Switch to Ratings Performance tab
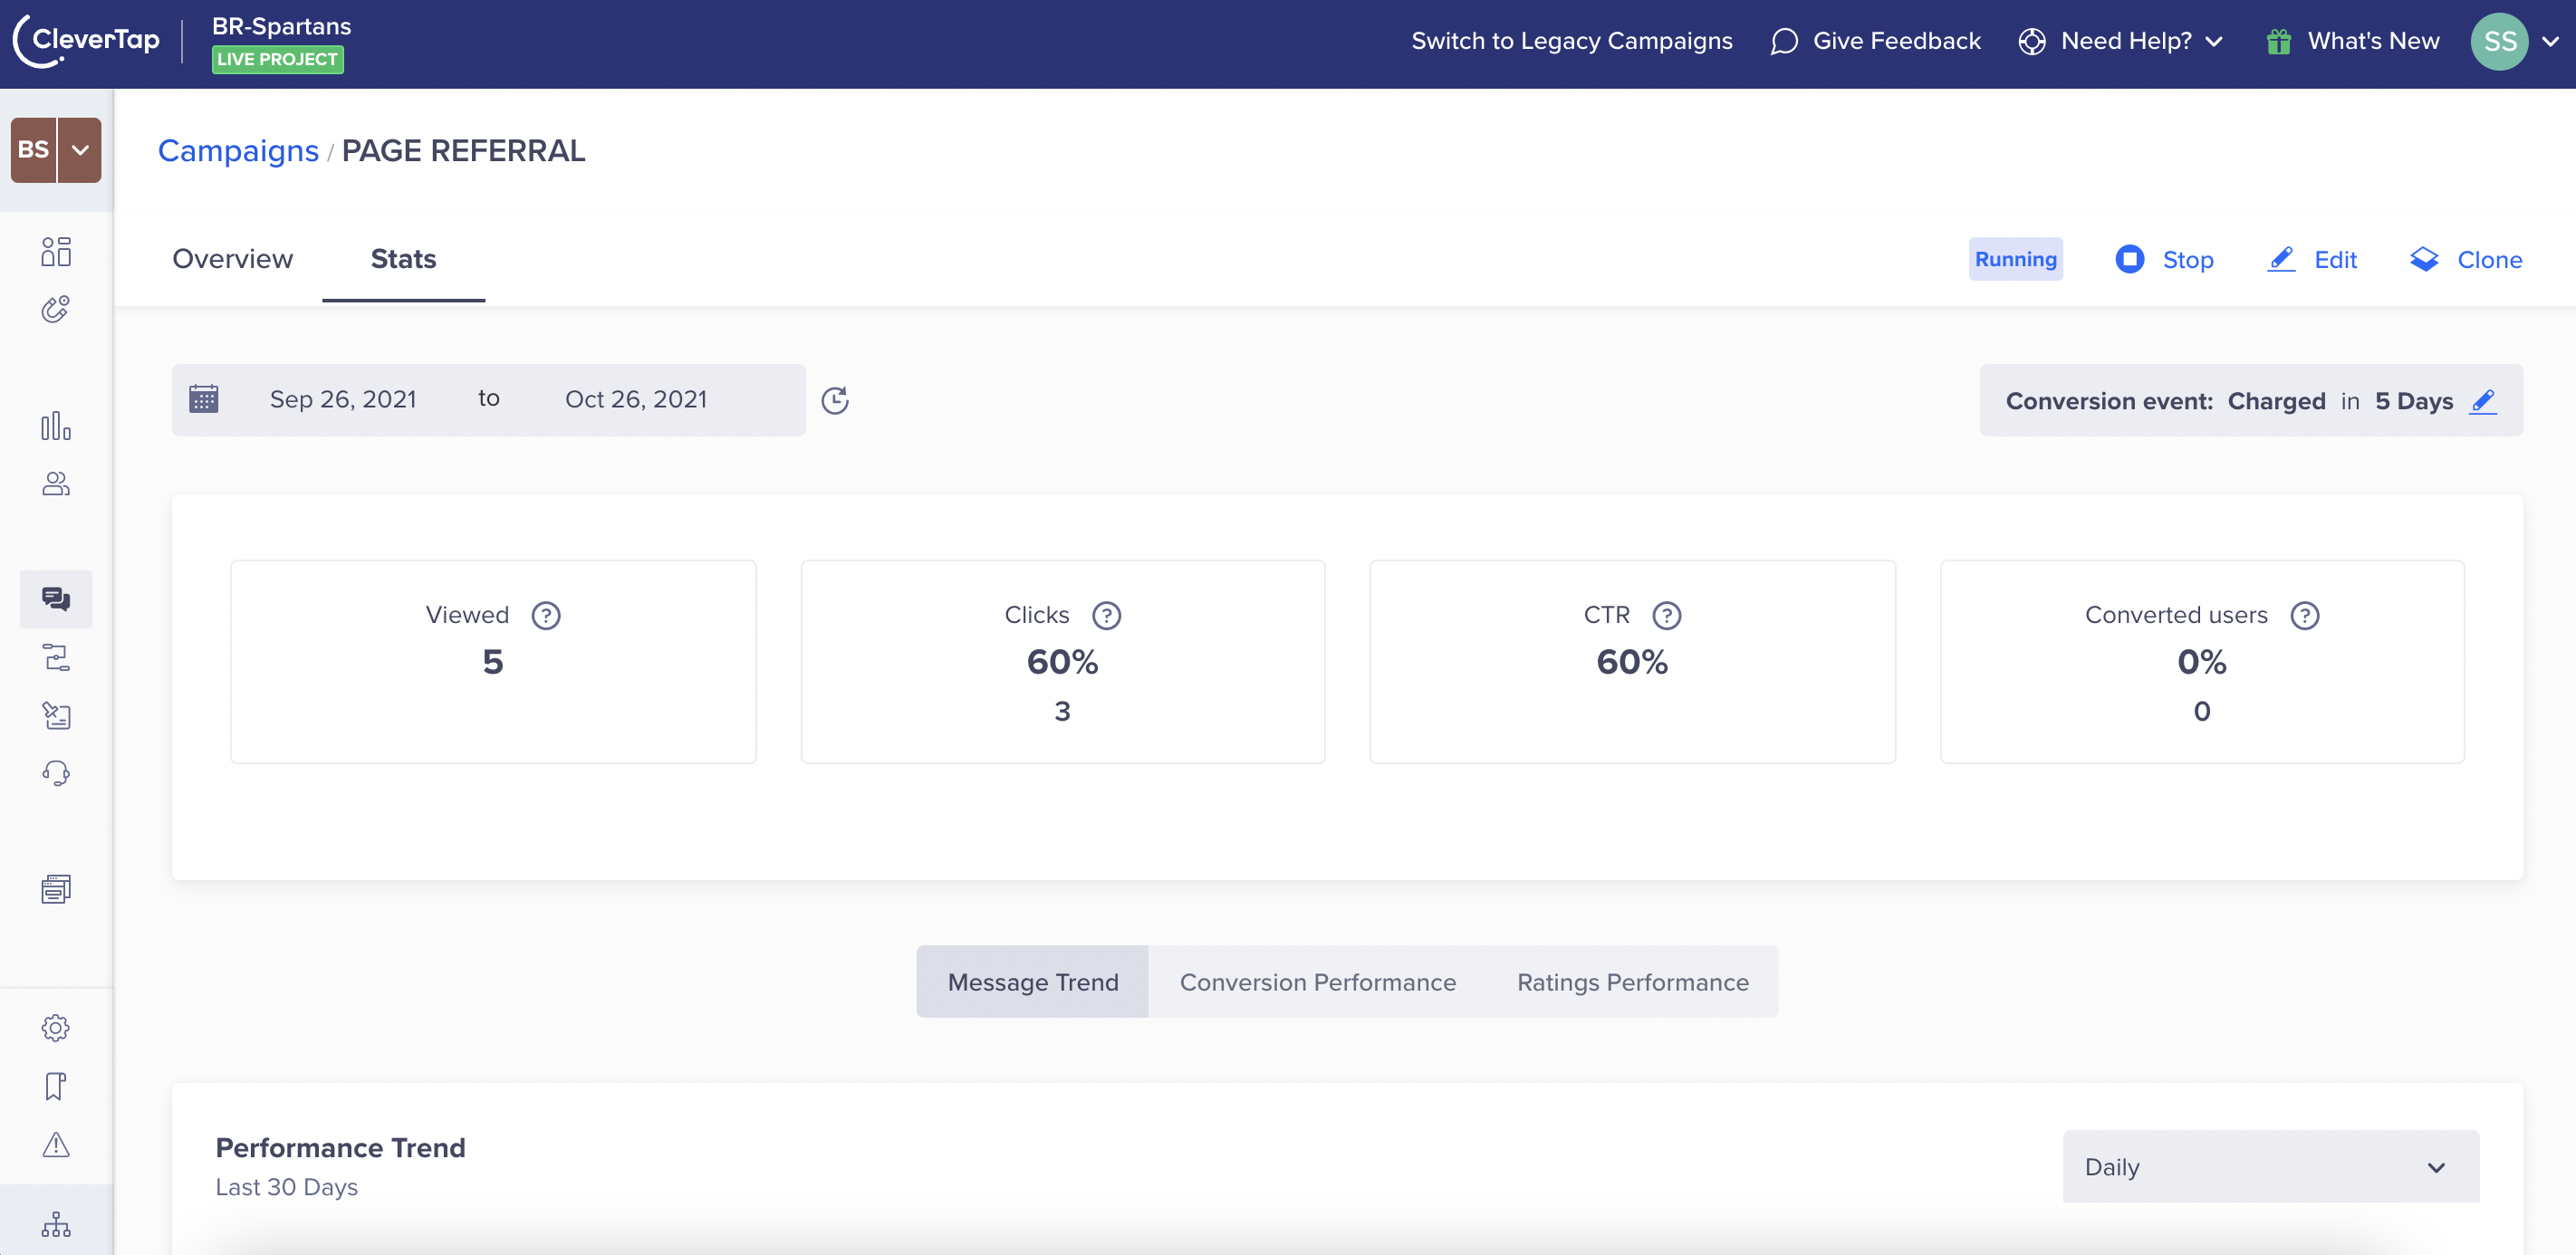The width and height of the screenshot is (2576, 1255). click(1633, 982)
